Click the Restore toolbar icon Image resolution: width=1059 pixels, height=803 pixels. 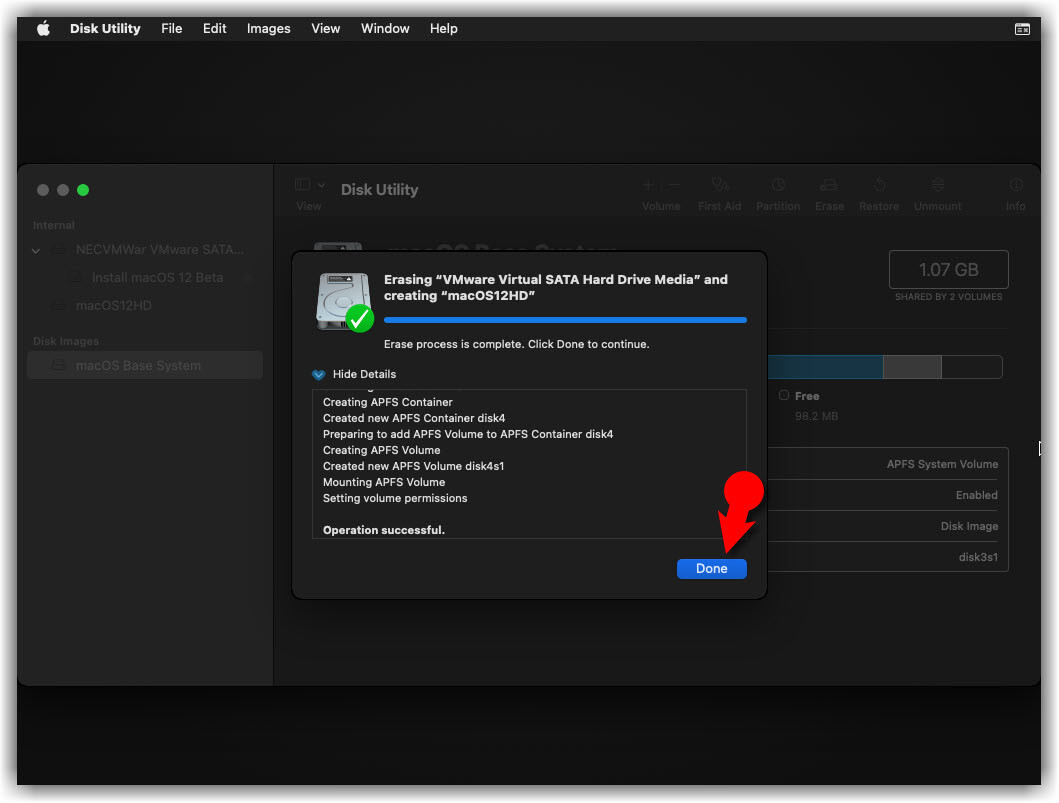coord(879,184)
